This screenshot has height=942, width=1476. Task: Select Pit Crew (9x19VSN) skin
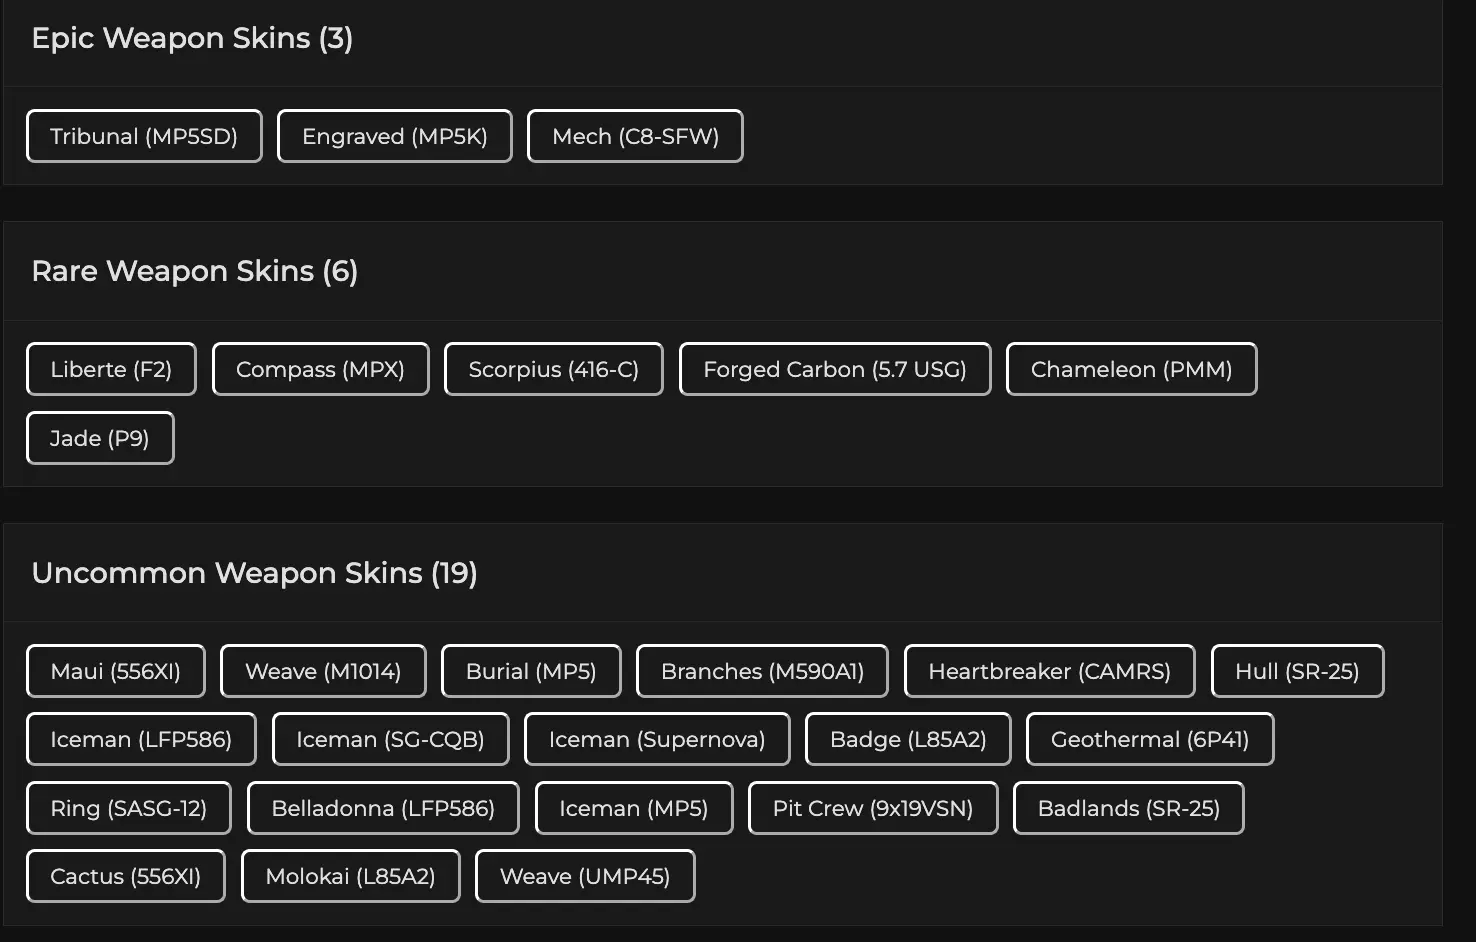coord(873,808)
